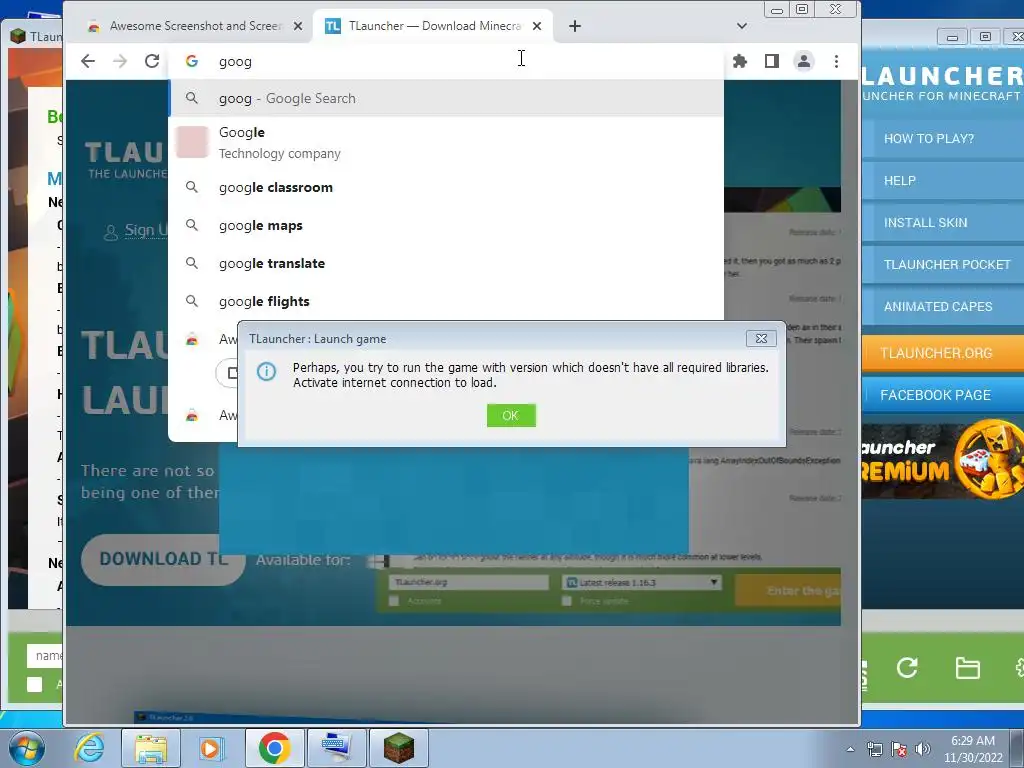Click the TLauncher username field
The width and height of the screenshot is (1024, 768).
click(x=44, y=655)
